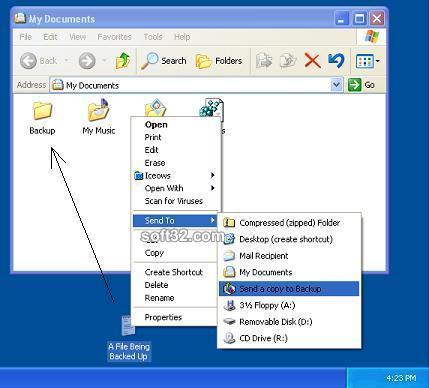Click the Back navigation button

point(38,61)
